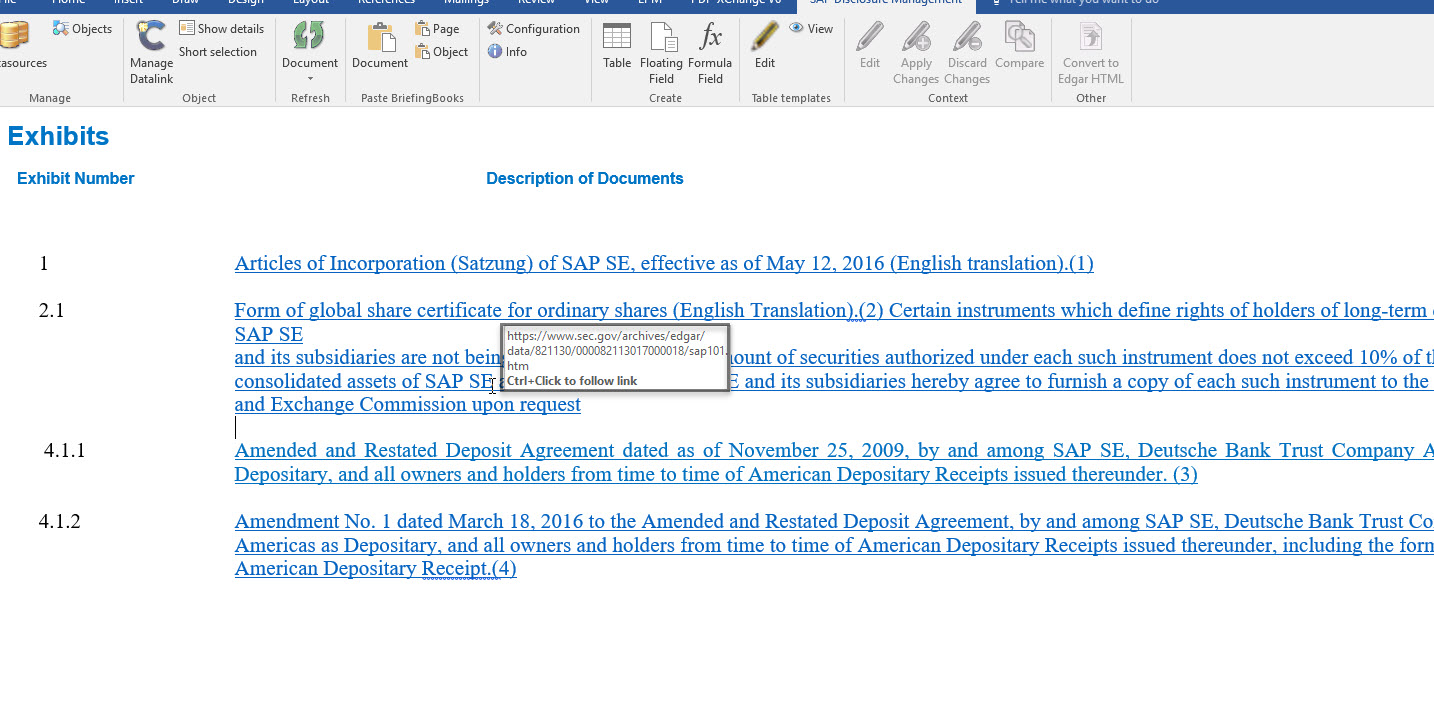Screen dimensions: 1434x721
Task: Expand the Refresh Document dropdown arrow
Action: (x=310, y=79)
